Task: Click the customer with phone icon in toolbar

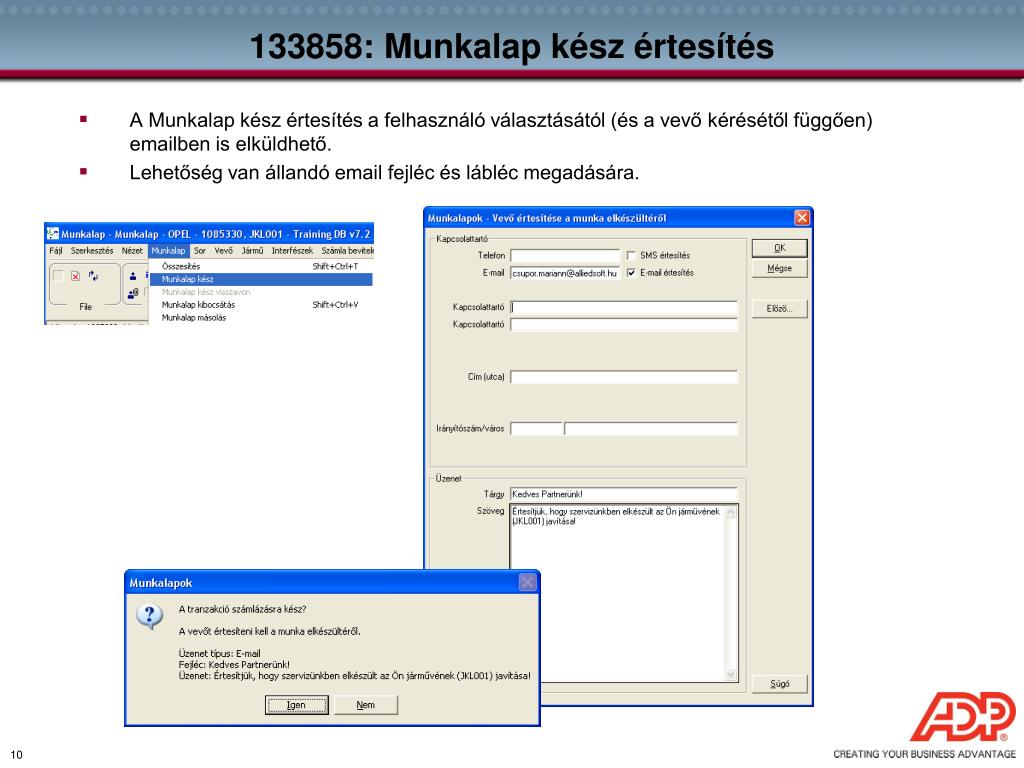Action: click(133, 293)
